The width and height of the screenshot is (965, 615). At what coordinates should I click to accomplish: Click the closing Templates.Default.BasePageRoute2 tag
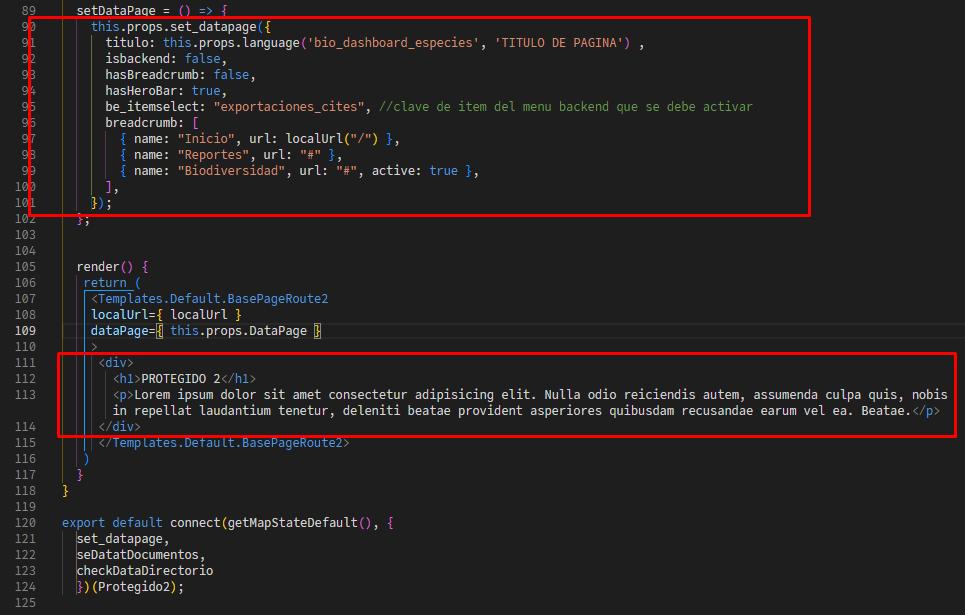(224, 443)
